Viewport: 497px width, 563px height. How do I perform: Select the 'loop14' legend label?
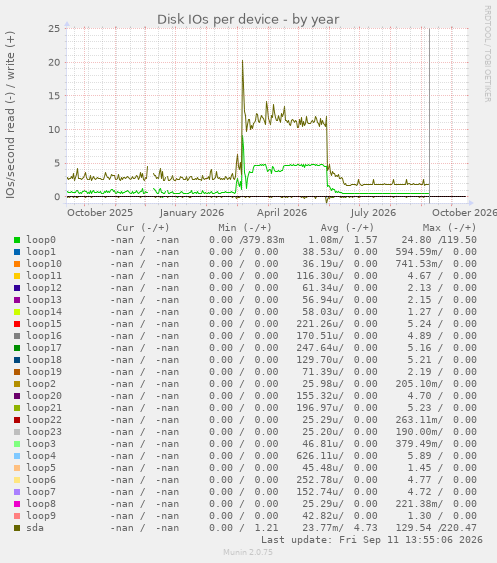44,312
